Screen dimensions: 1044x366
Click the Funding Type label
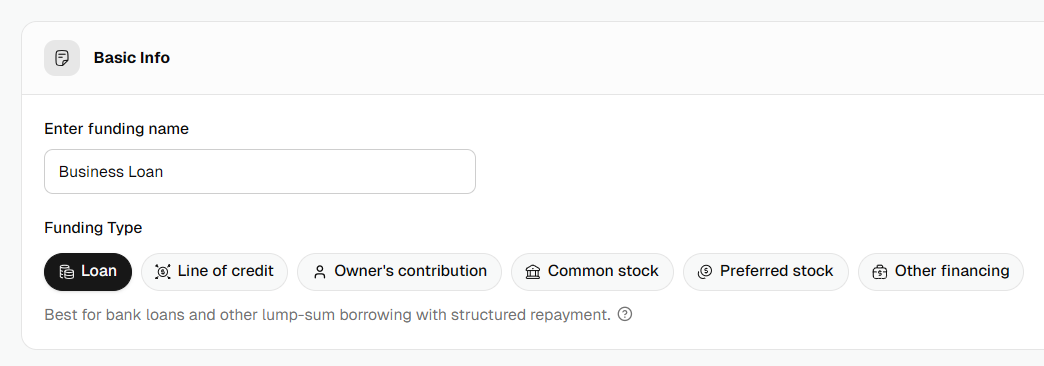(x=93, y=228)
